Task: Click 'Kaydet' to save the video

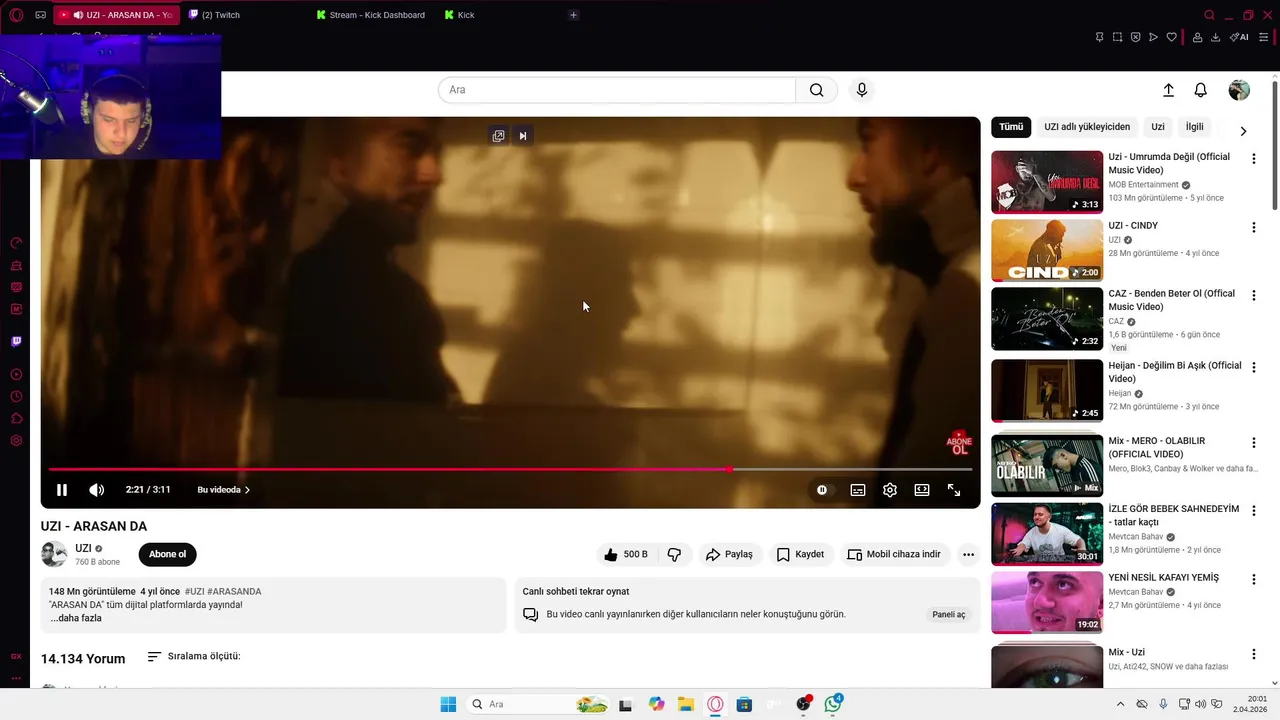Action: tap(800, 554)
